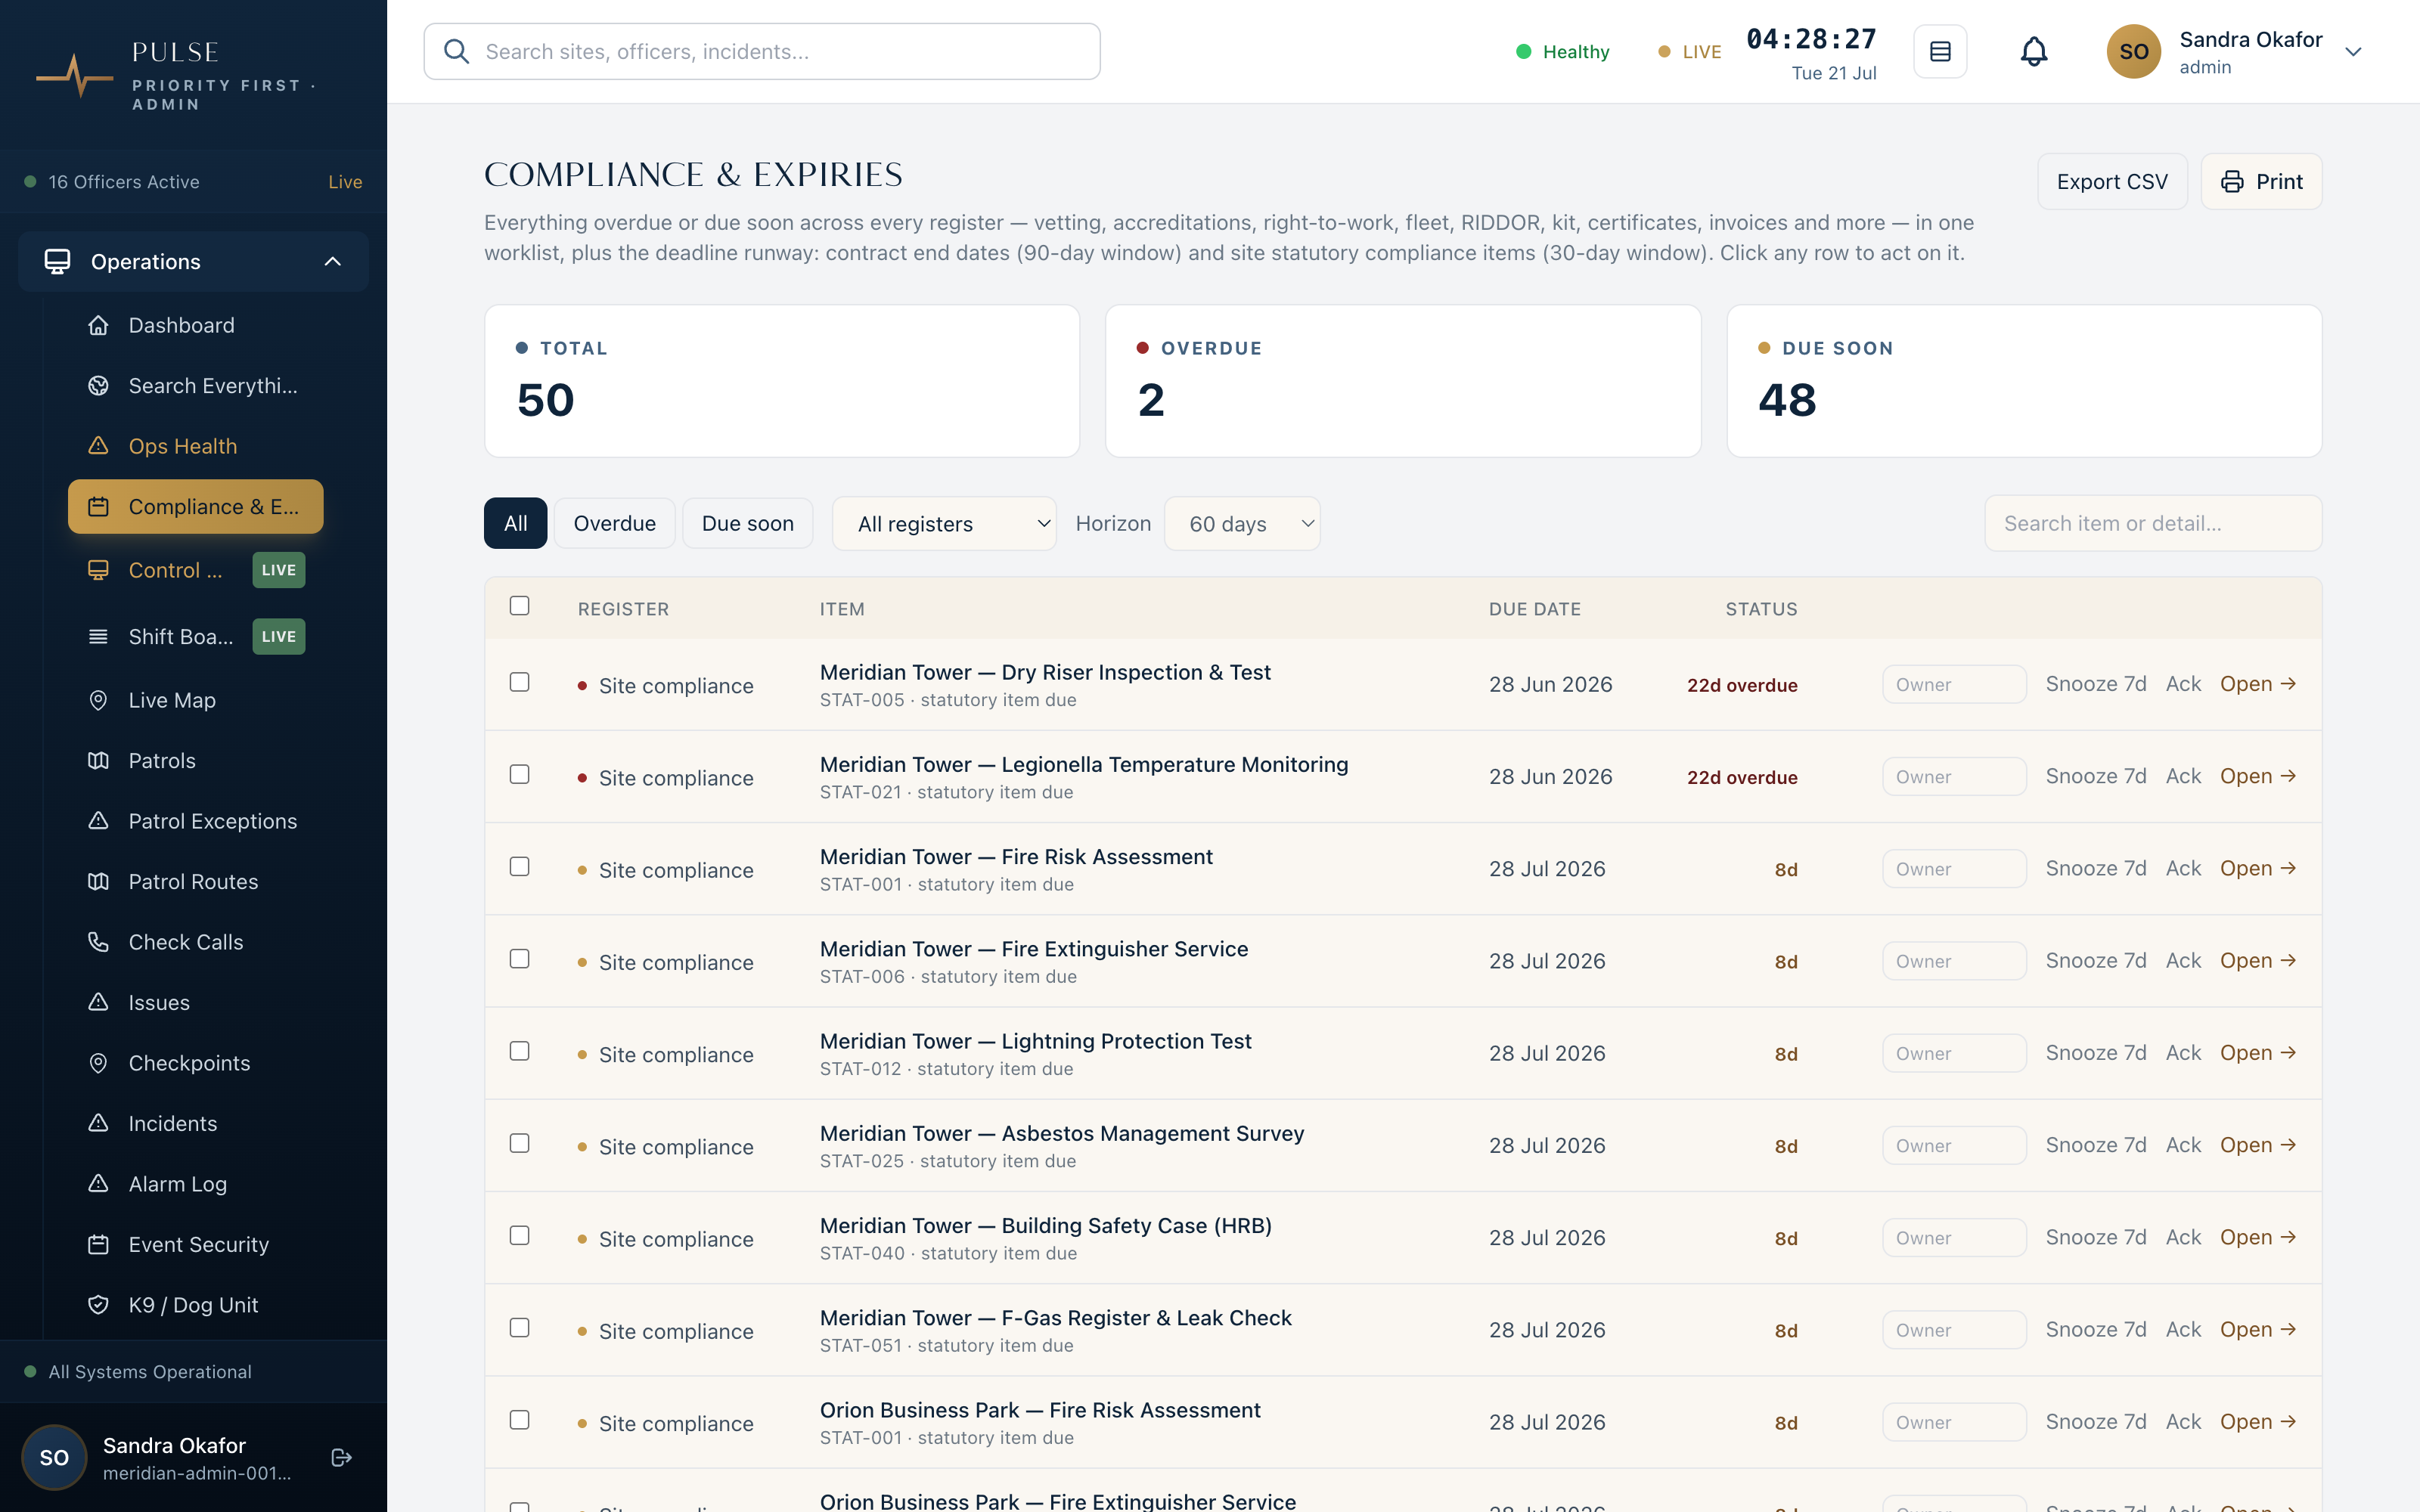Viewport: 2420px width, 1512px height.
Task: Click the Patrol Routes map icon
Action: pyautogui.click(x=98, y=882)
